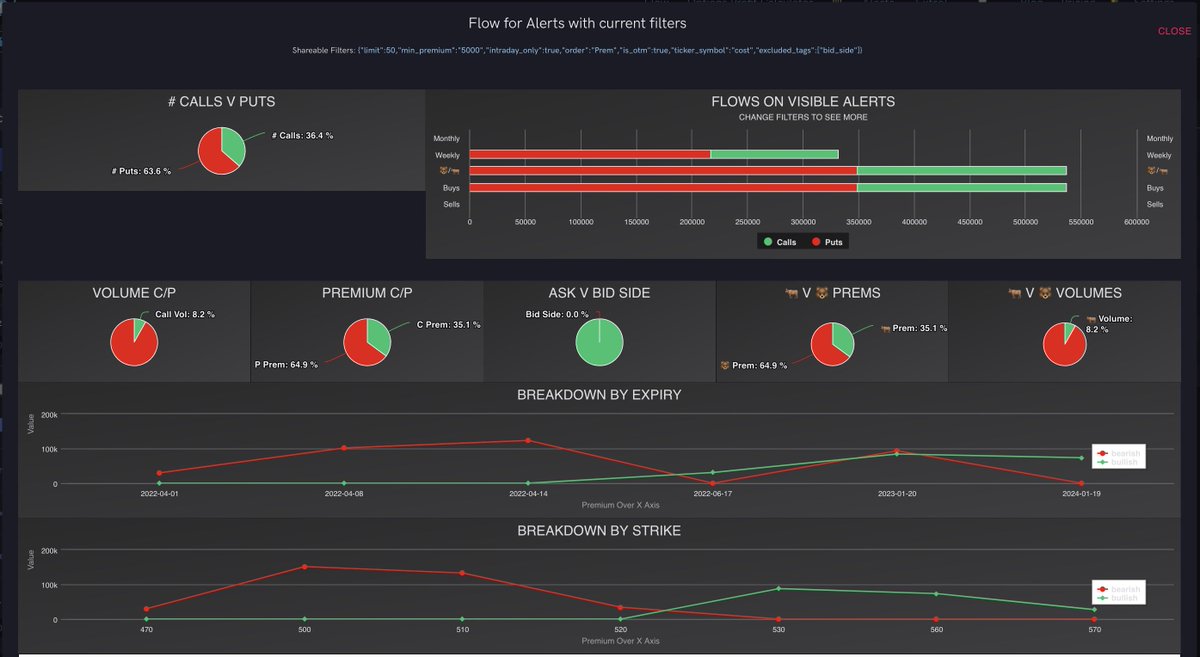The height and width of the screenshot is (657, 1200).
Task: Click the 'Call Vol: 8.2 %' label
Action: [184, 314]
